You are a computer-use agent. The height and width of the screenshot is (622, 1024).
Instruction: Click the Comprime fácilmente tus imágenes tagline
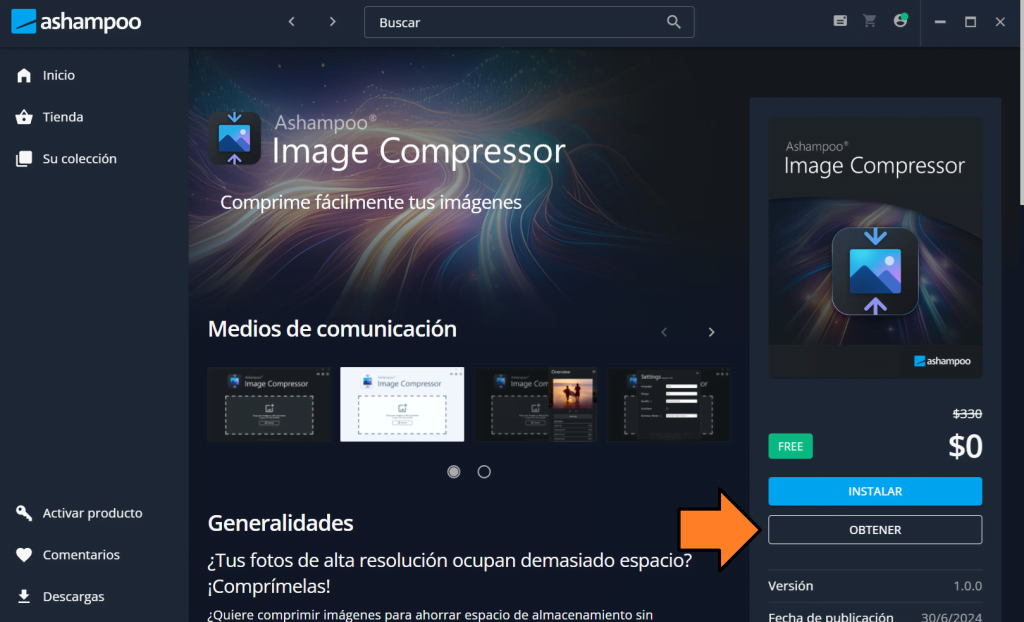pyautogui.click(x=371, y=203)
